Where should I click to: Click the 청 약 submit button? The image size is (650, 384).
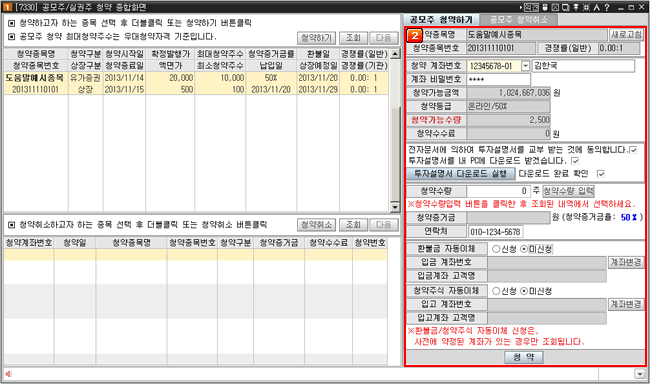click(x=524, y=357)
